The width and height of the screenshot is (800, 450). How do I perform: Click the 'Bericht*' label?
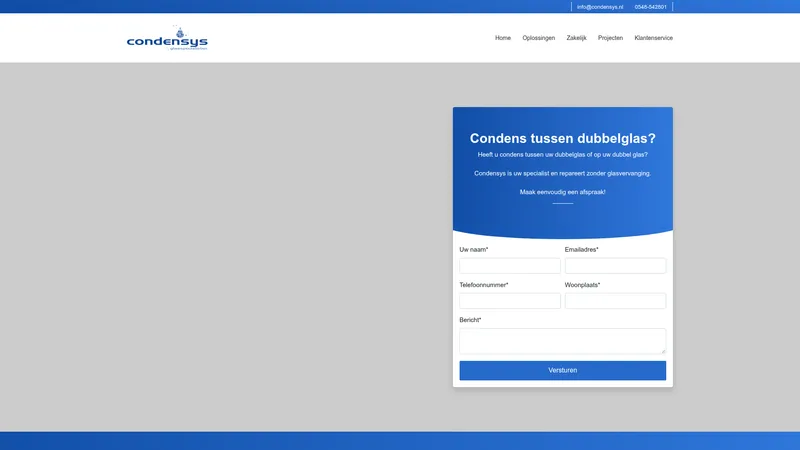(x=470, y=320)
